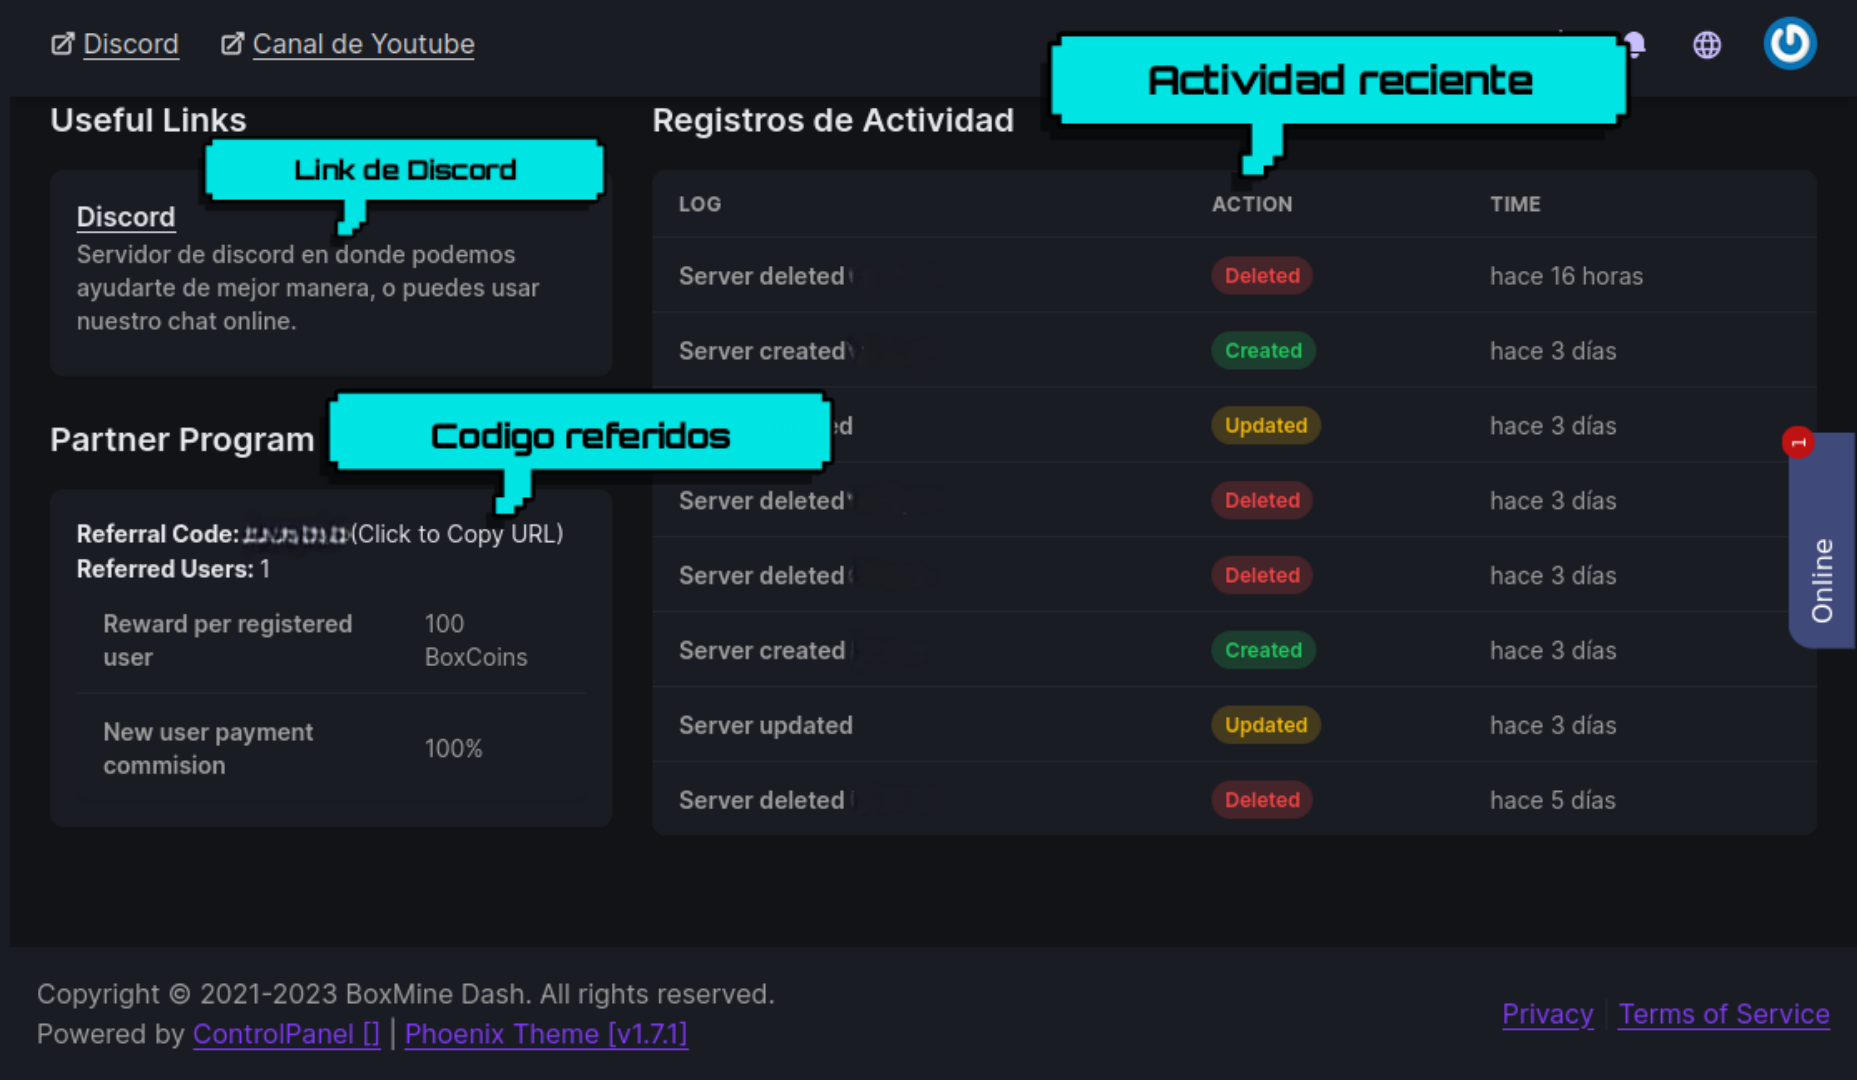Open notifications via the bell icon
The image size is (1857, 1080).
click(1636, 44)
